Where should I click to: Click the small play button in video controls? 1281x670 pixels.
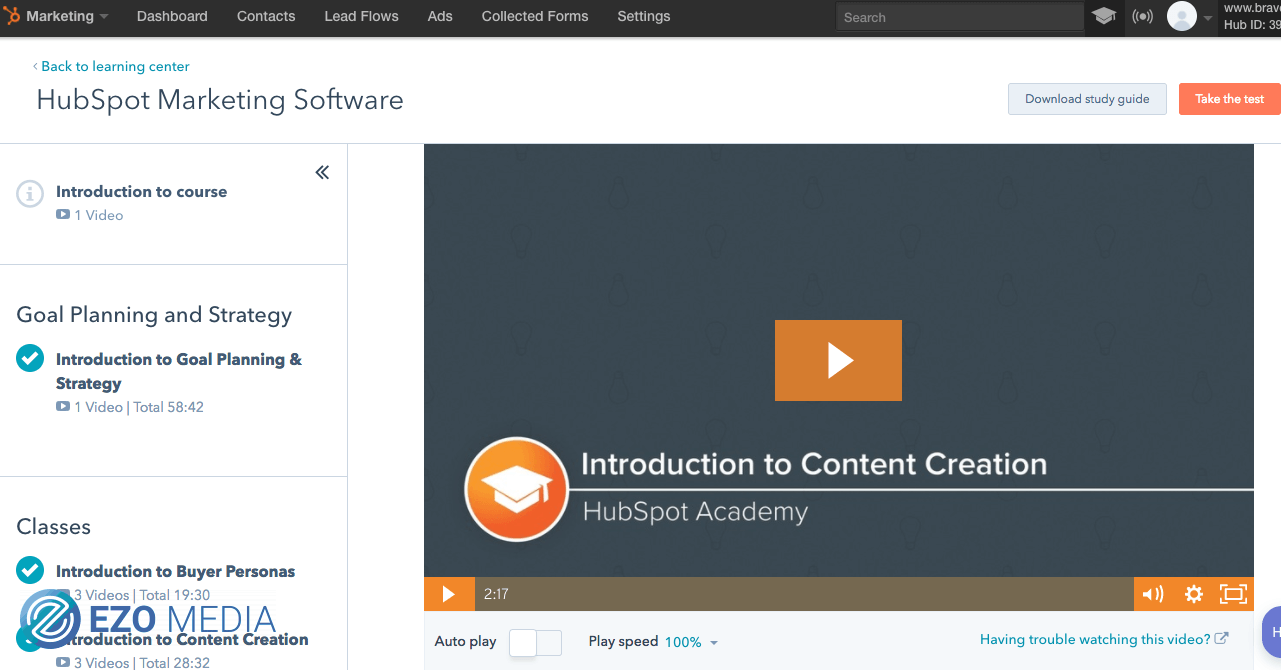[x=448, y=594]
